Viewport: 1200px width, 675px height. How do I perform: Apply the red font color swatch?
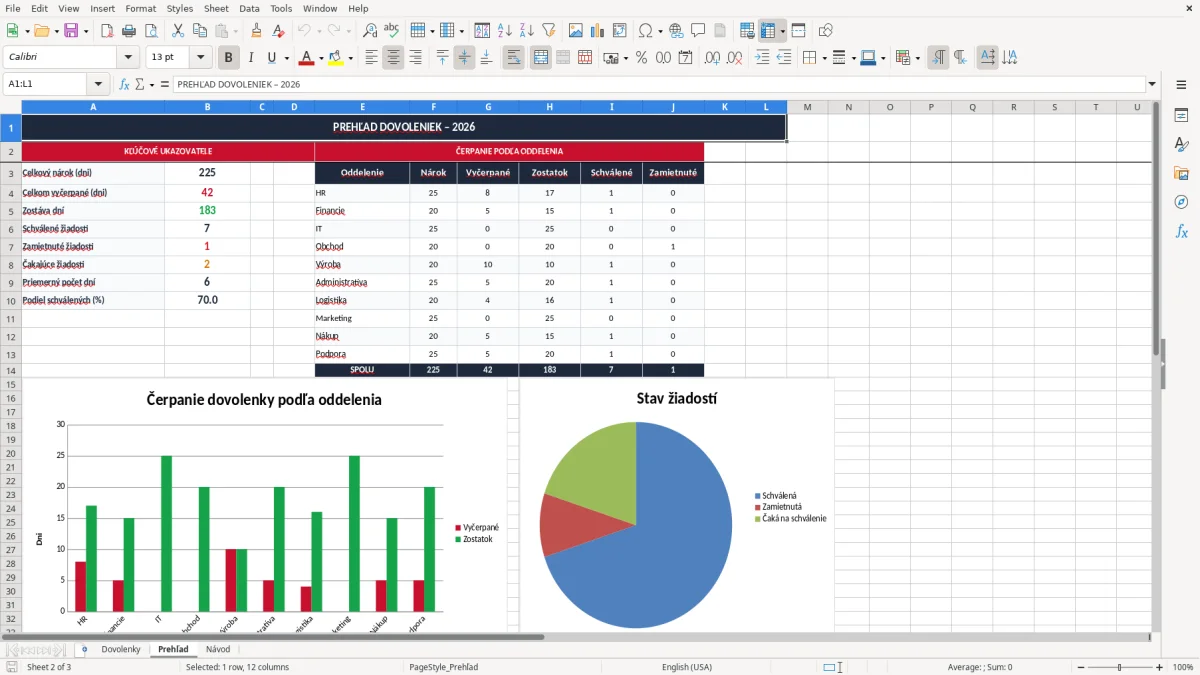307,58
